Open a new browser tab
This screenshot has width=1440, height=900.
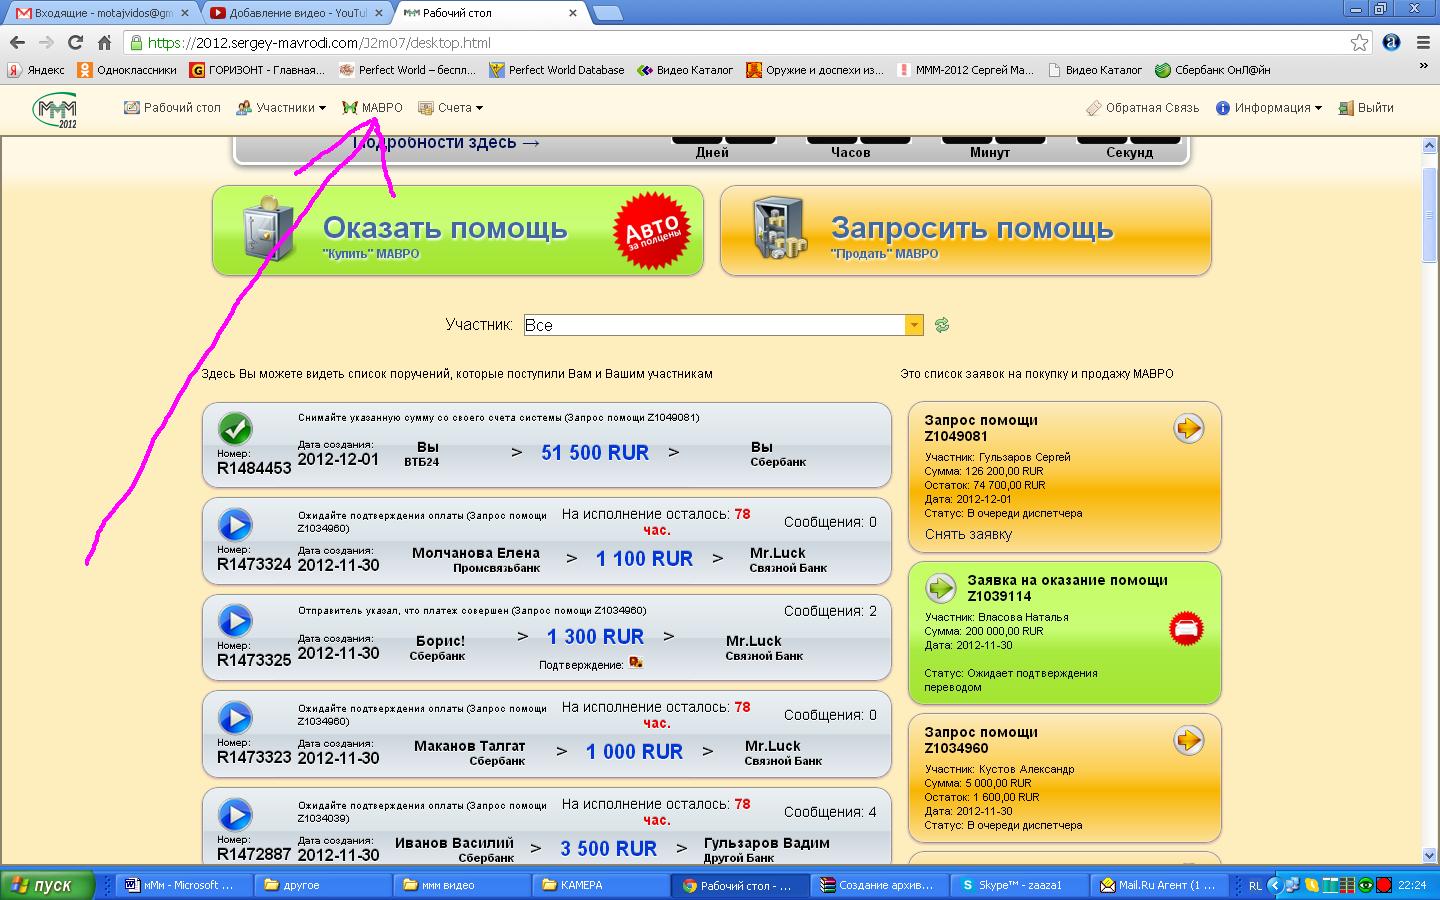click(x=607, y=13)
